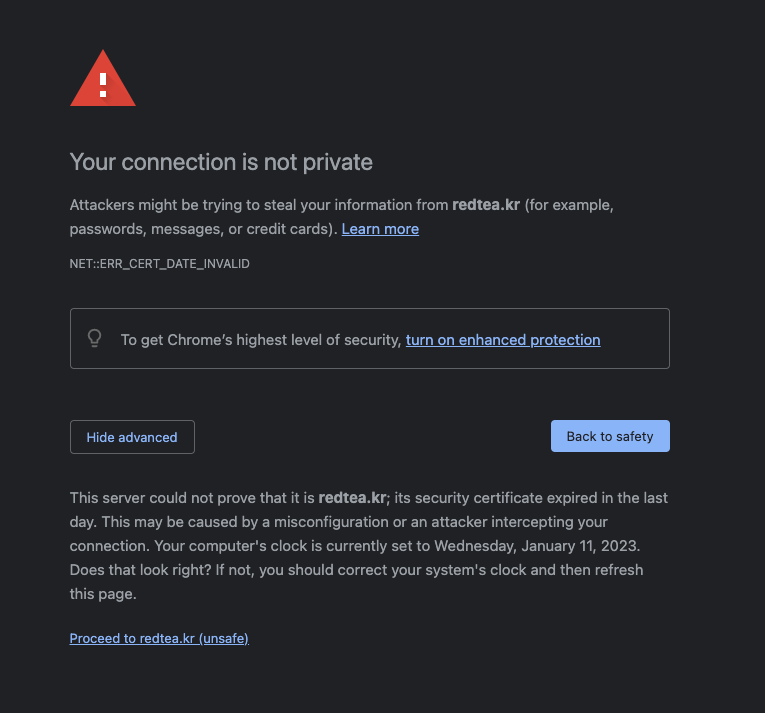Screen dimensions: 765x713
Task: Proceed to redtea.kr (unsafe)
Action: point(159,638)
